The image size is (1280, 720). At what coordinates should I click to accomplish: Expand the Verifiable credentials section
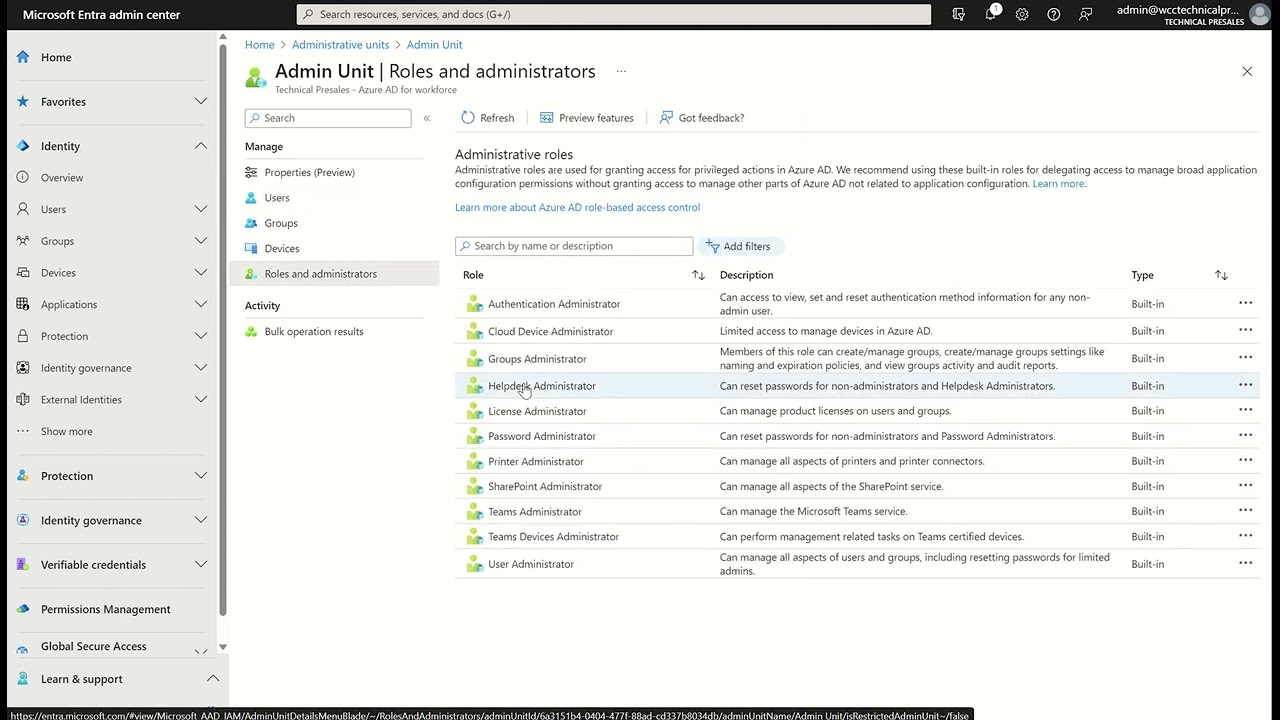coord(201,564)
